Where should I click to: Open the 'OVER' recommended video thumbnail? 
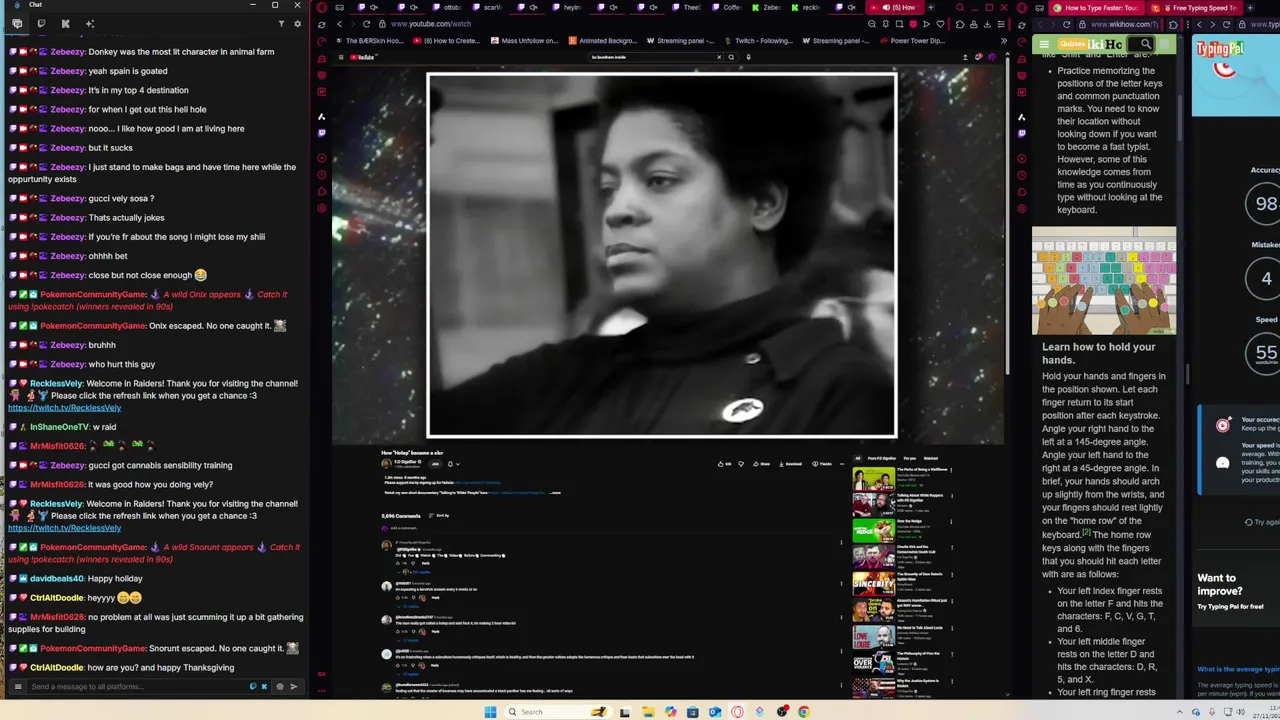[873, 661]
